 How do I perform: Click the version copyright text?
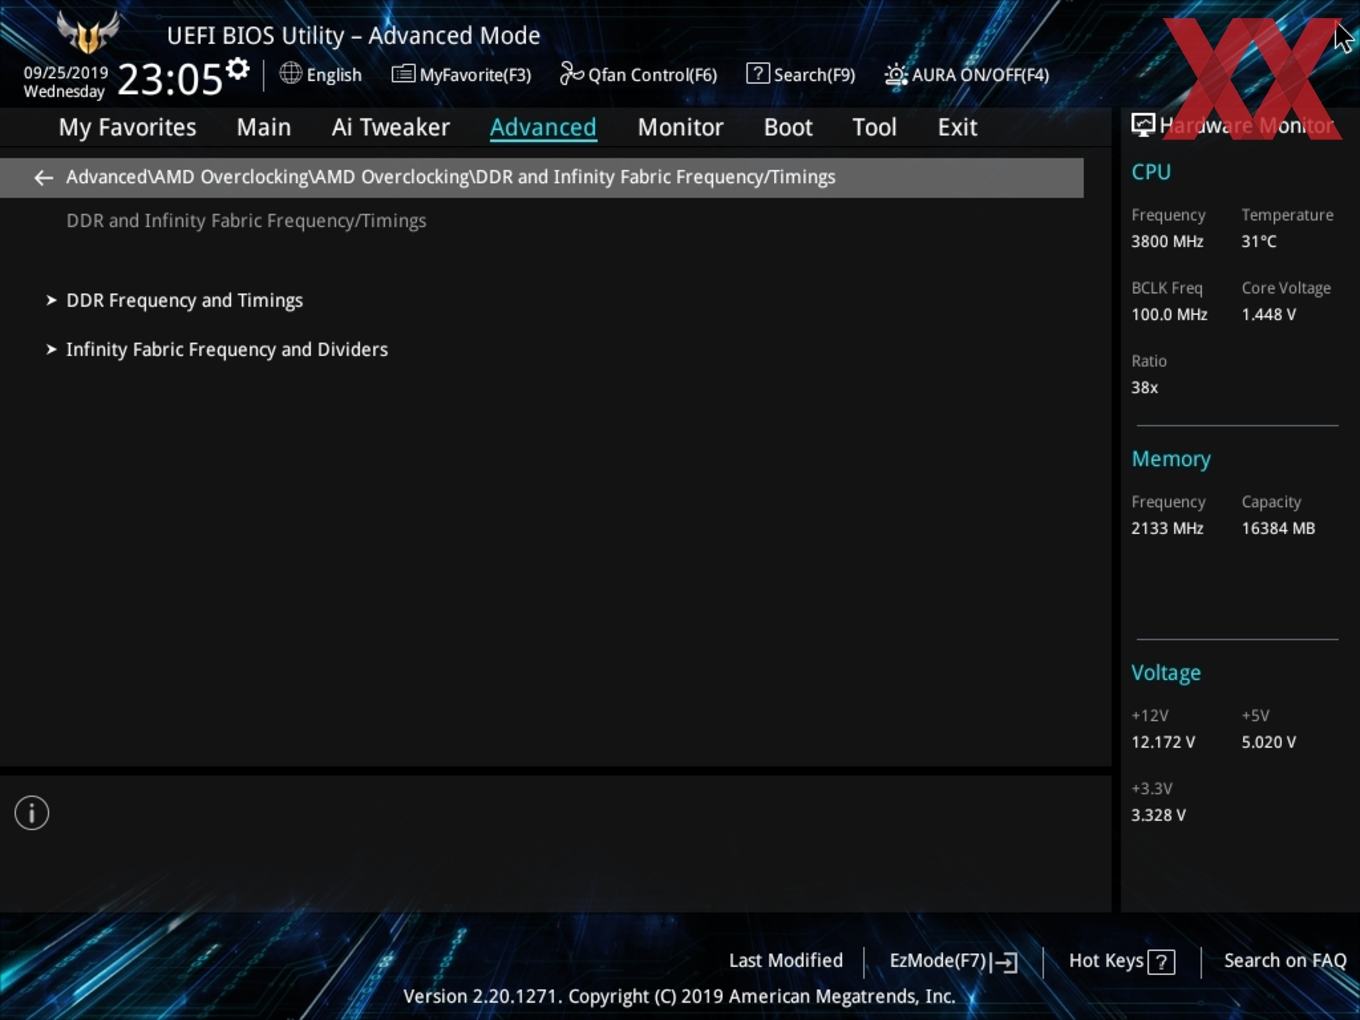point(679,996)
